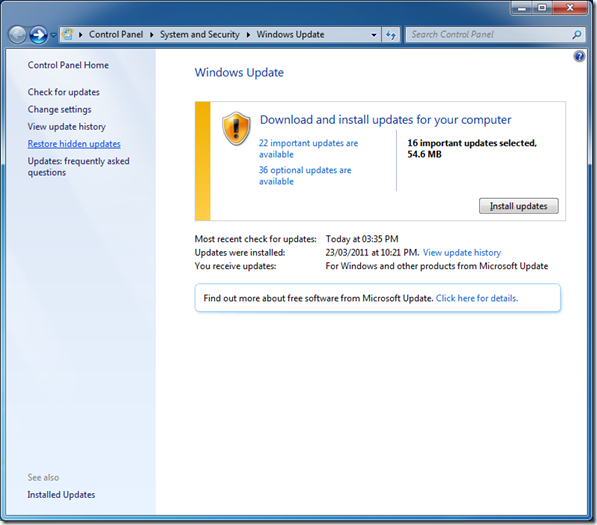The height and width of the screenshot is (525, 597).
Task: Click 22 important updates are available
Action: click(x=308, y=149)
